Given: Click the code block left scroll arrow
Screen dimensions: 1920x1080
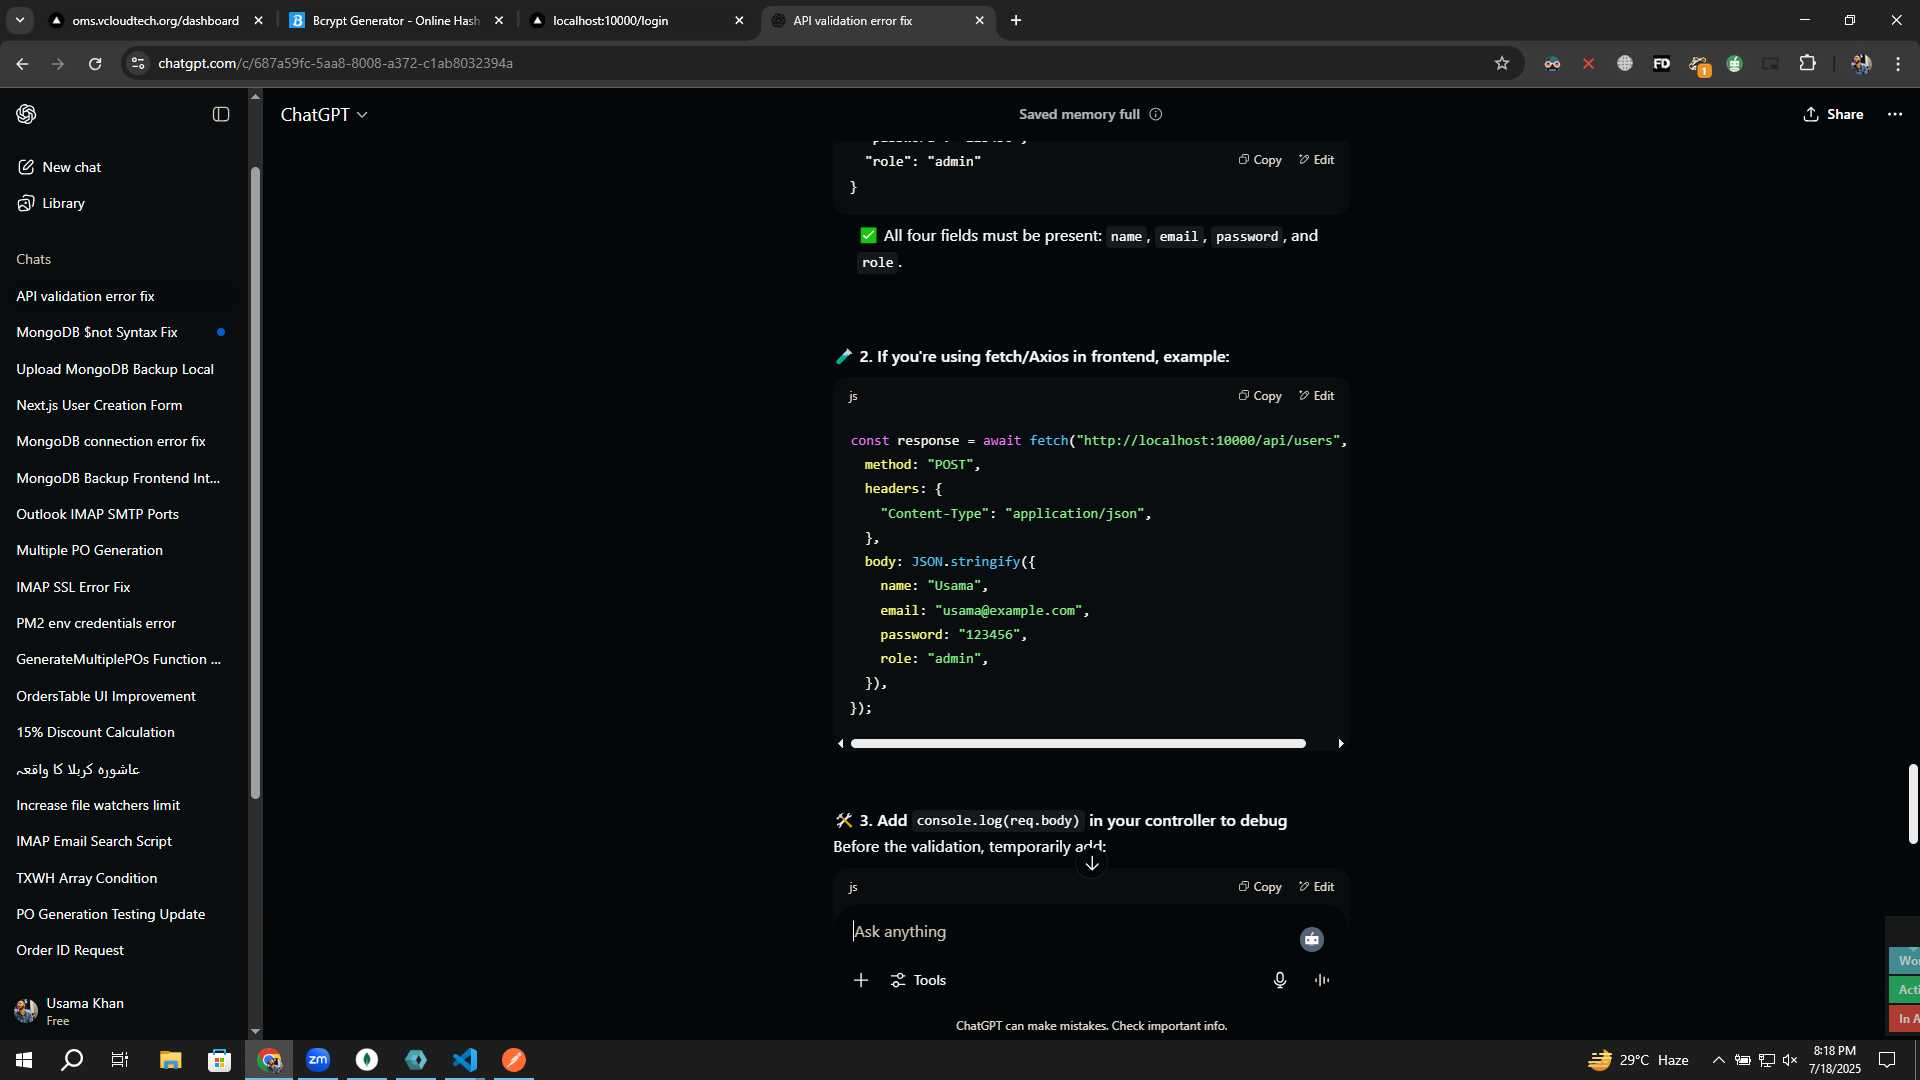Looking at the screenshot, I should 840,744.
